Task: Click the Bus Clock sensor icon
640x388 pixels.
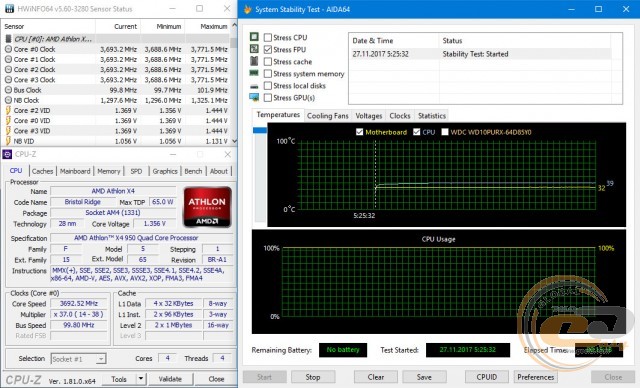Action: coord(8,90)
